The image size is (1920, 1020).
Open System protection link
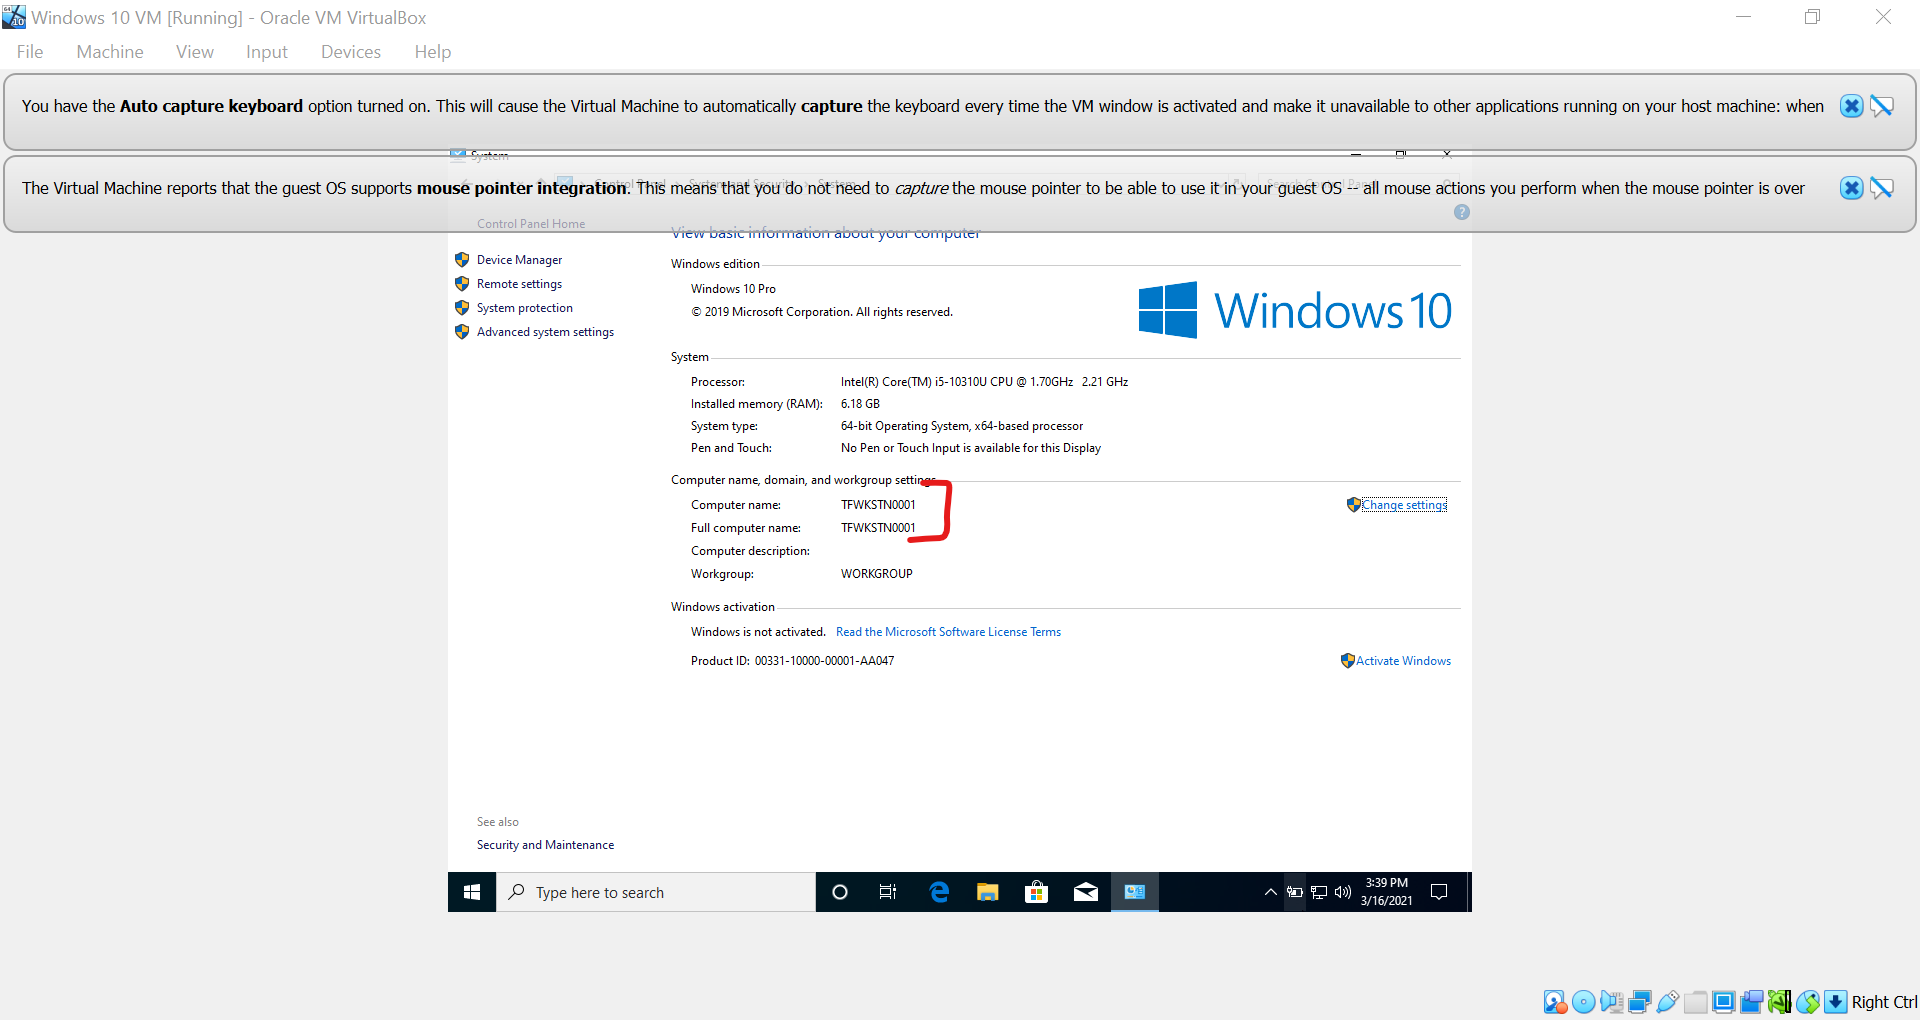point(525,308)
